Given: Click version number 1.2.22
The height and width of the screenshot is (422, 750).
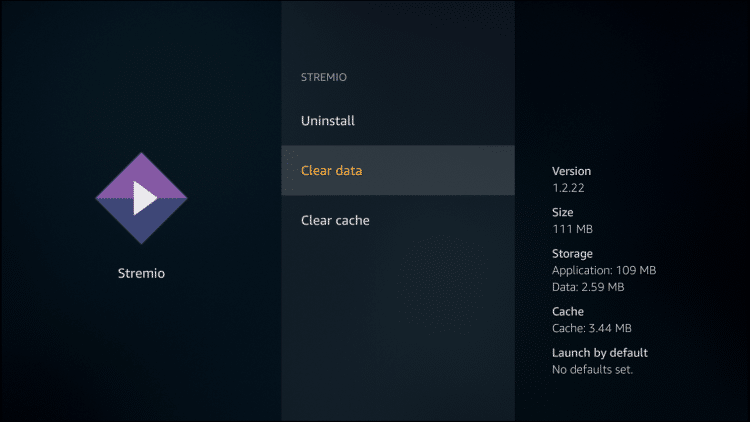Looking at the screenshot, I should (568, 188).
